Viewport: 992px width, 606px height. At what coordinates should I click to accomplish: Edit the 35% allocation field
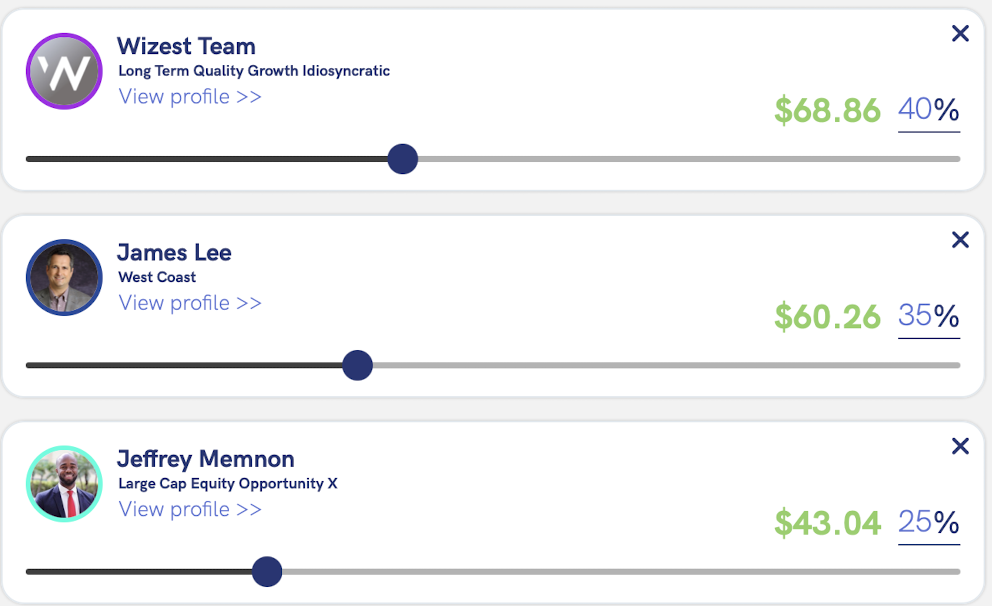pos(916,316)
